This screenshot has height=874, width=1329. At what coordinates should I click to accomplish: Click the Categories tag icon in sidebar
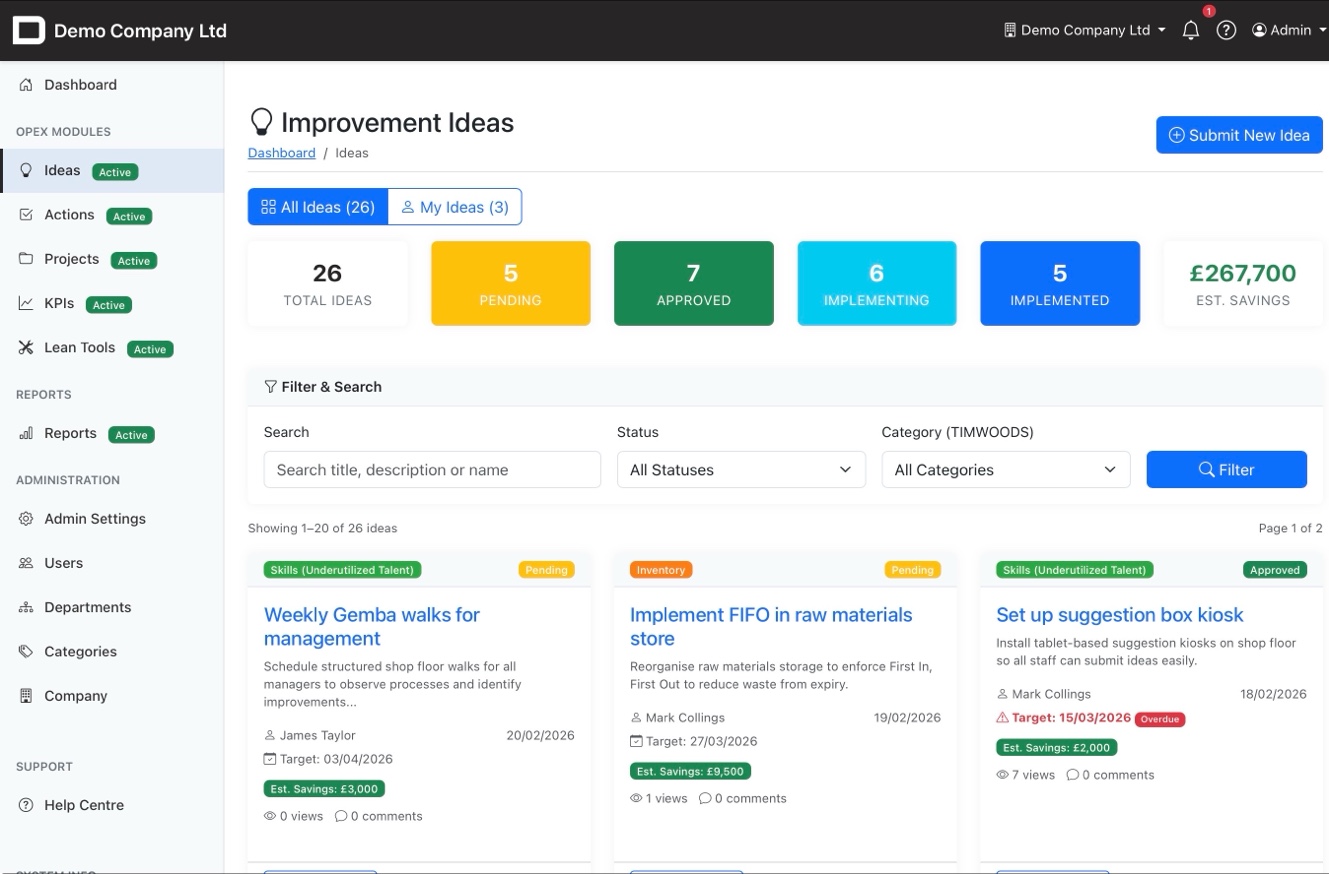(25, 651)
